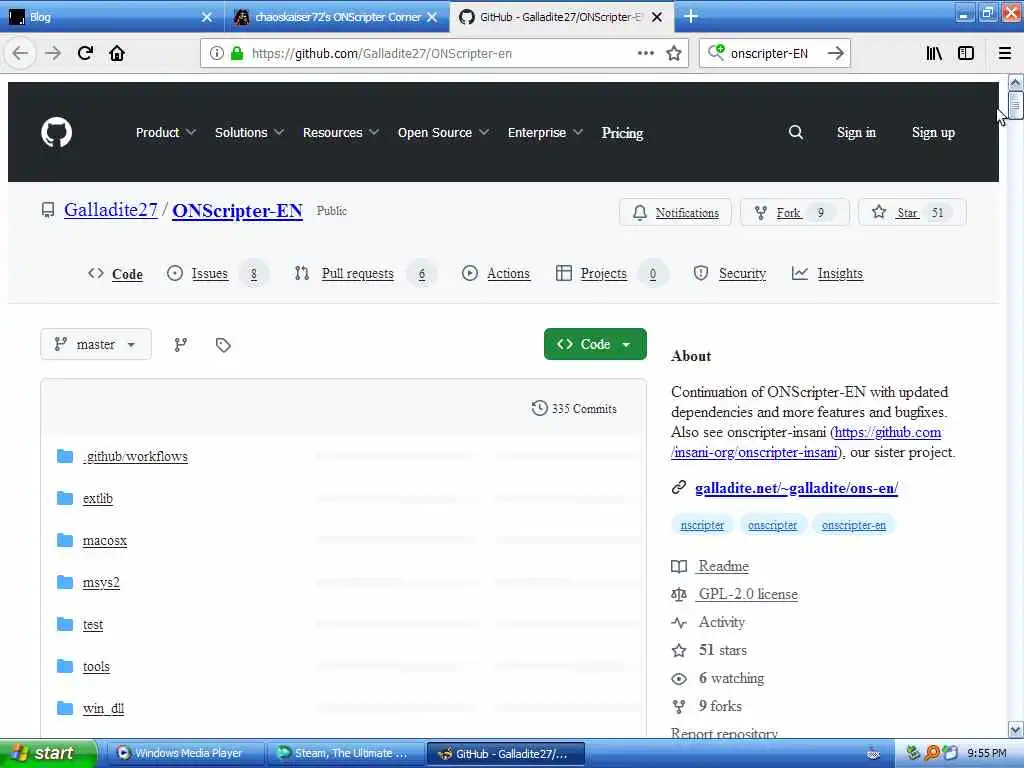Click the link icon beside galladite.net URL
The width and height of the screenshot is (1024, 768).
click(x=679, y=487)
